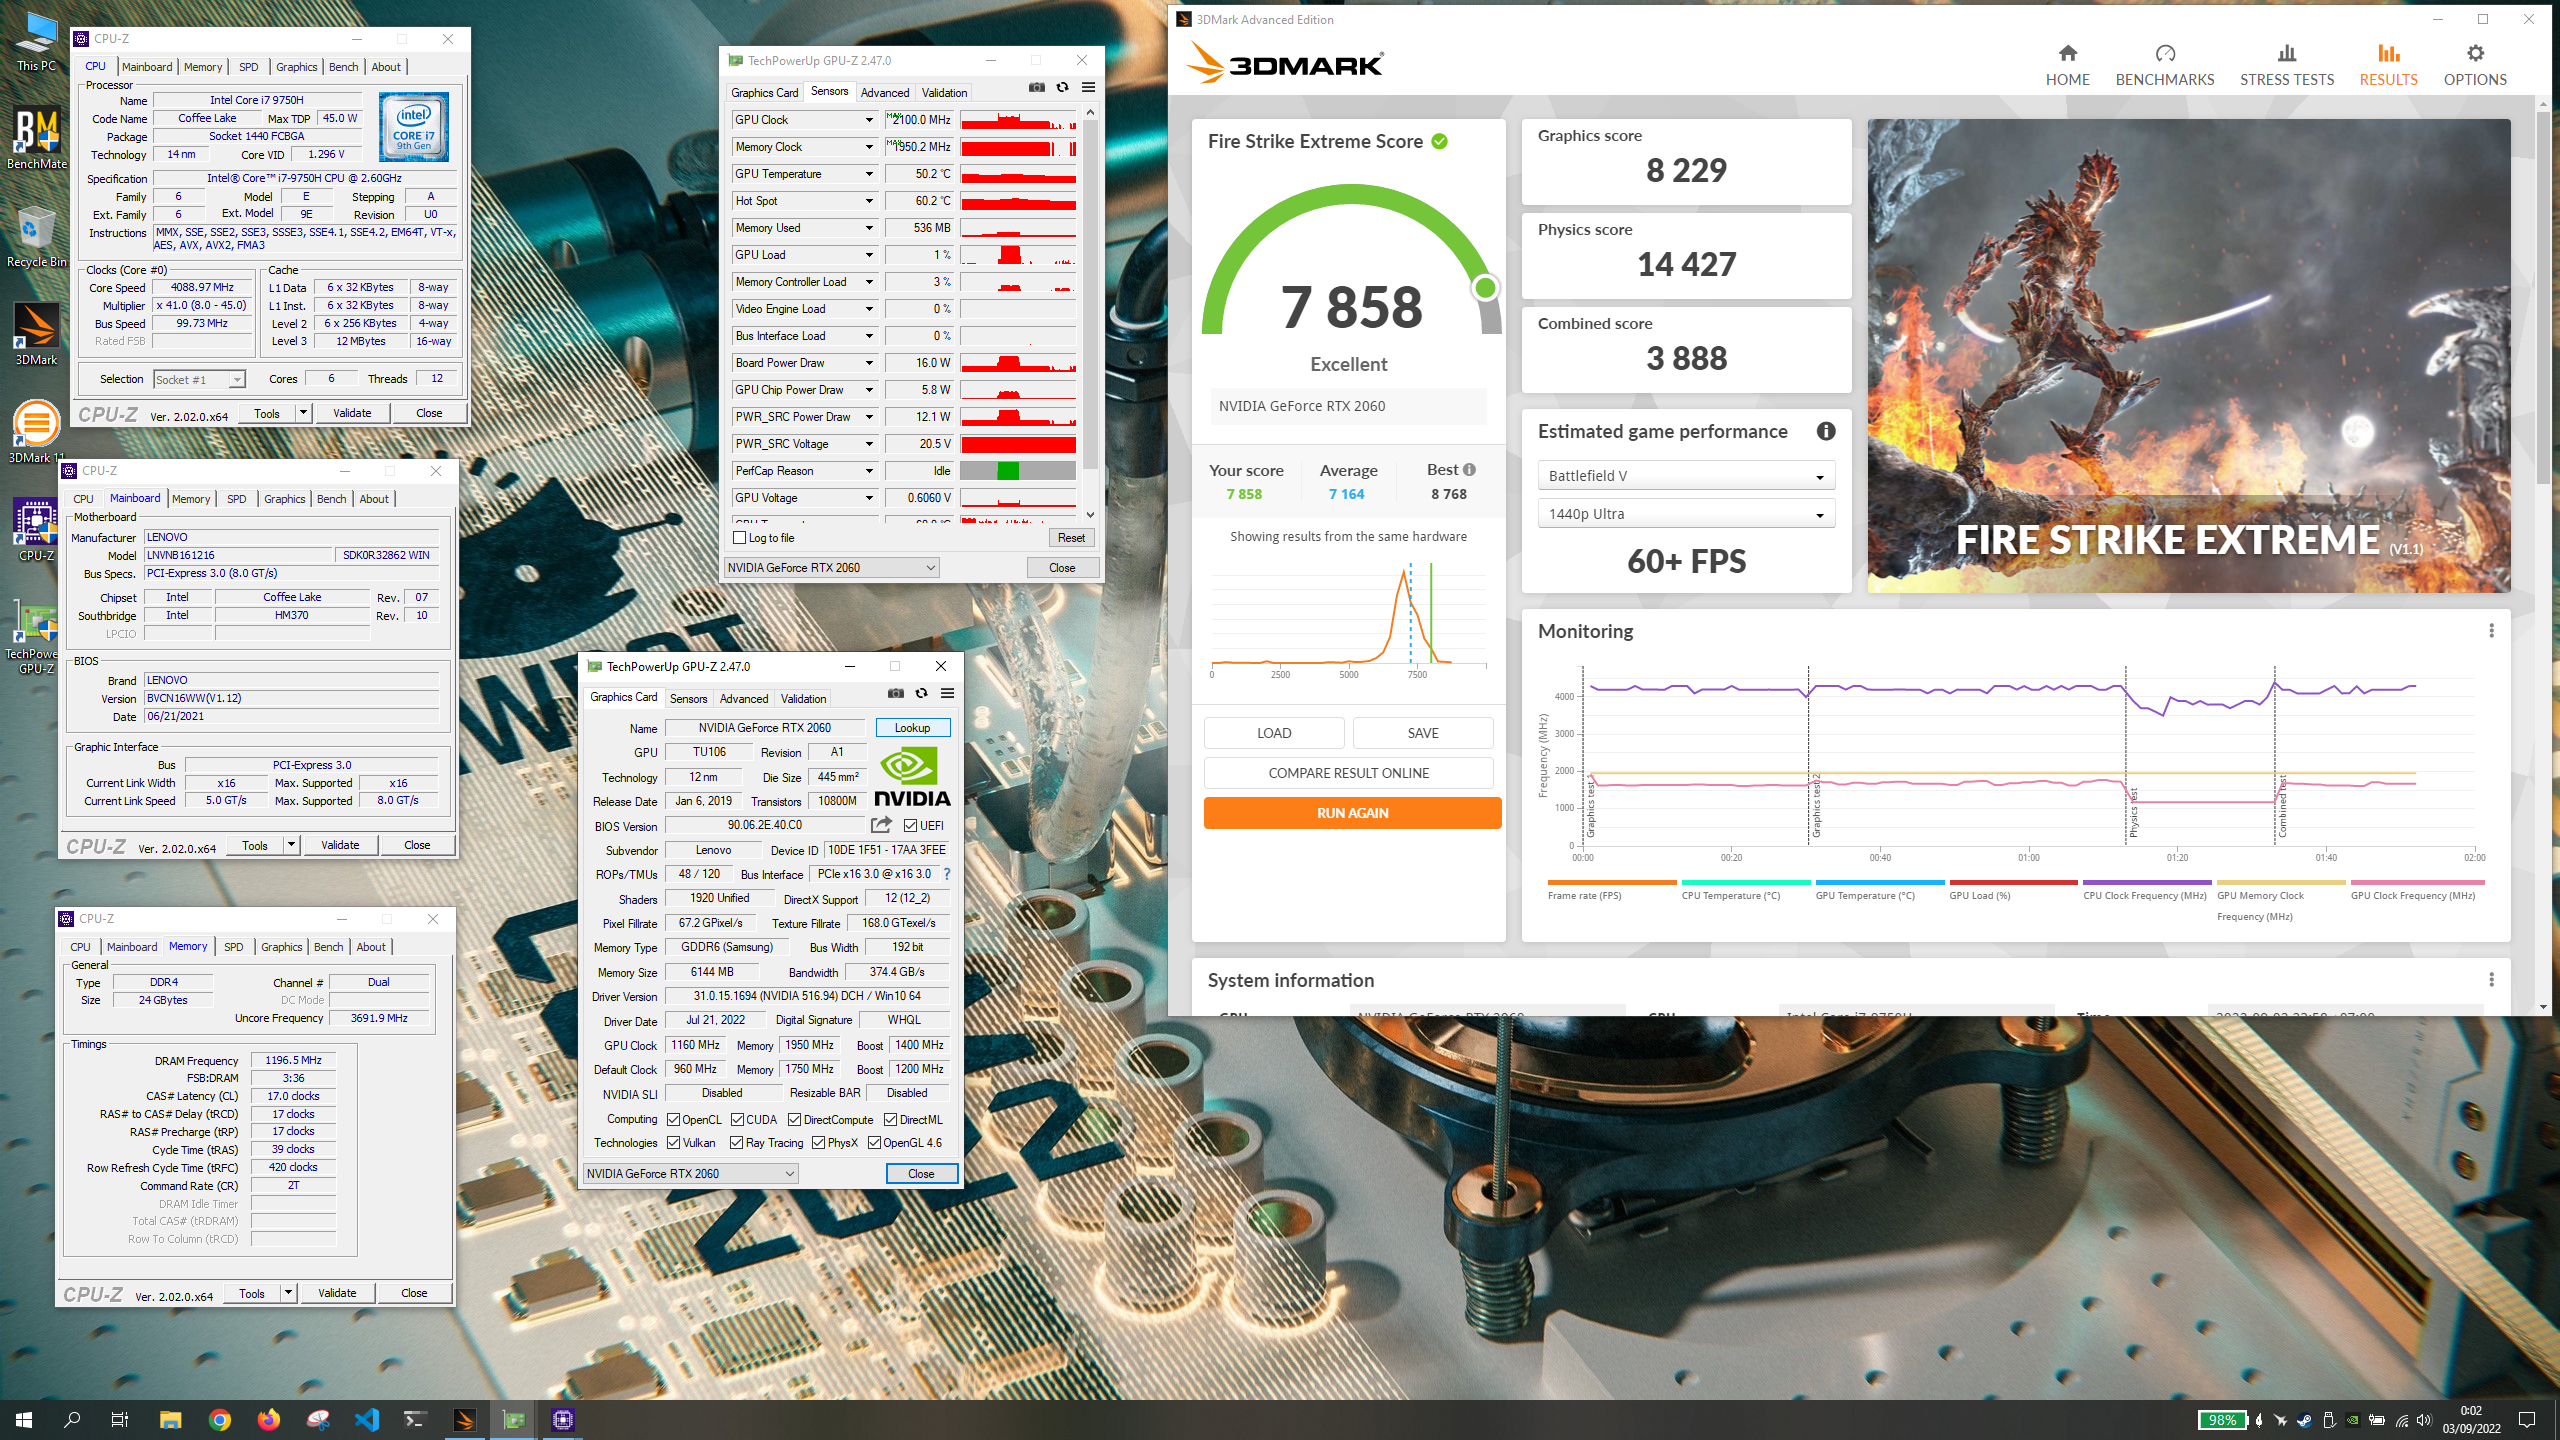The width and height of the screenshot is (2560, 1440).
Task: Take screenshot in GPU-Z Sensors window
Action: (x=1037, y=88)
